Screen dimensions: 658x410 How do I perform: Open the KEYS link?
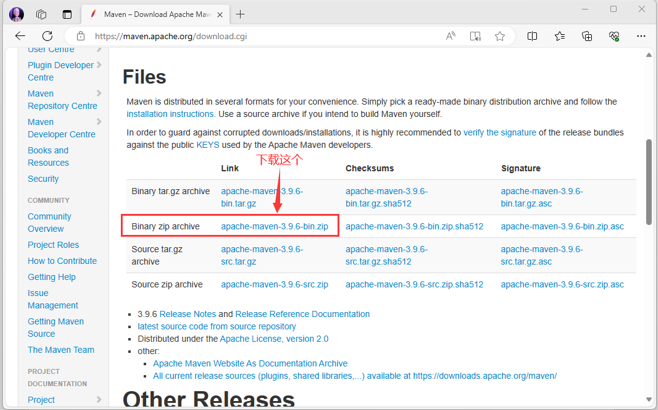[x=208, y=145]
